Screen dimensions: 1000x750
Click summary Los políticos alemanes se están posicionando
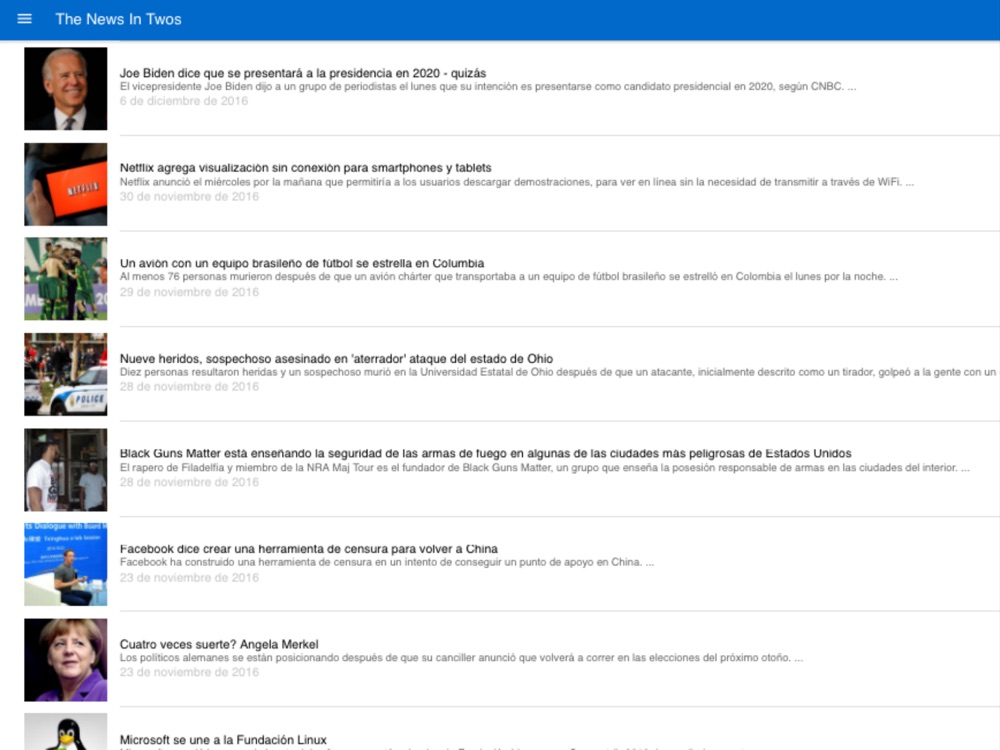click(461, 658)
